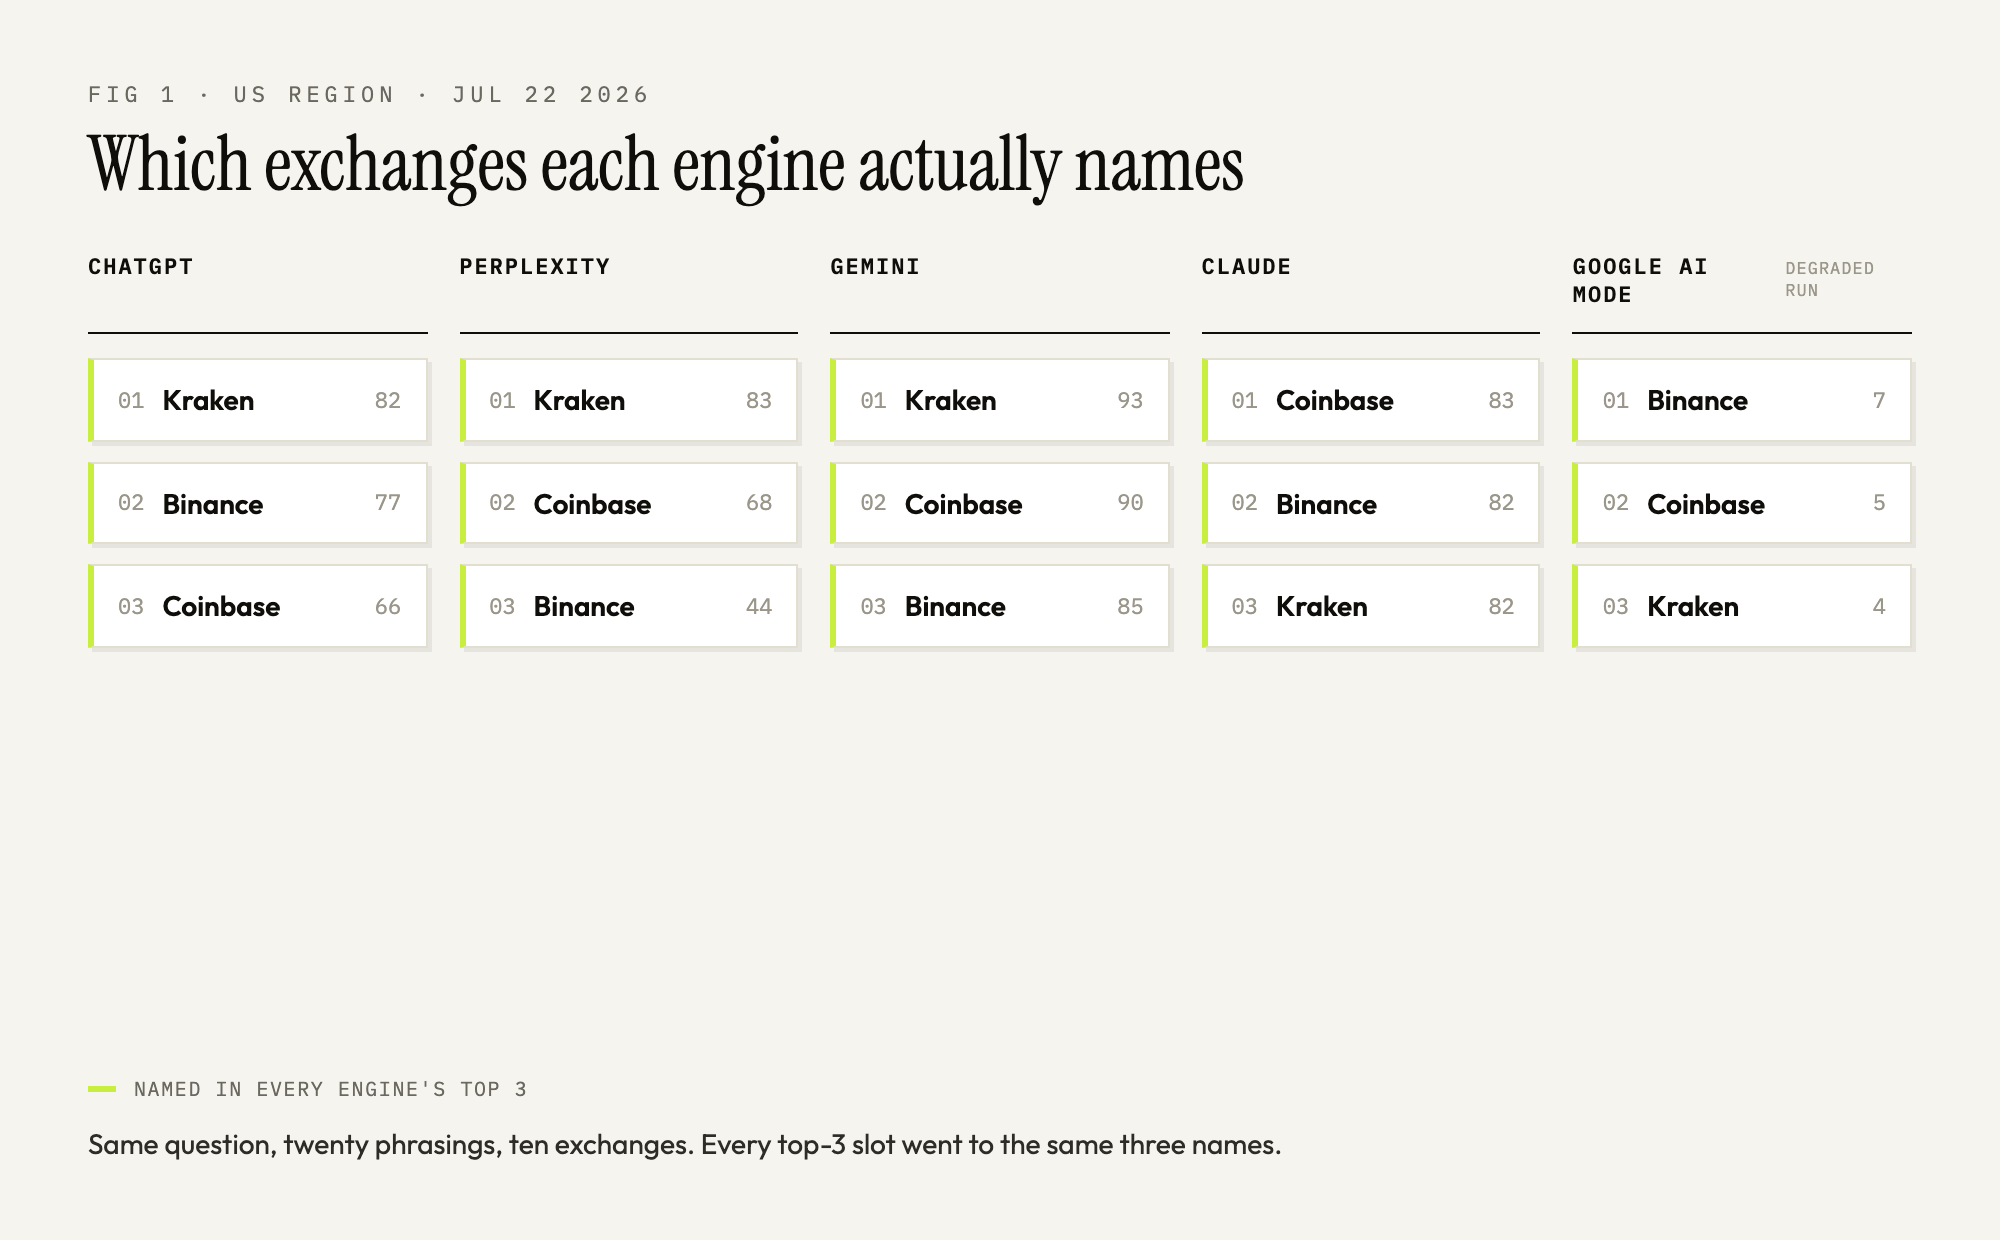Click the ChatGPT column header
Viewport: 2000px width, 1240px height.
pos(141,267)
